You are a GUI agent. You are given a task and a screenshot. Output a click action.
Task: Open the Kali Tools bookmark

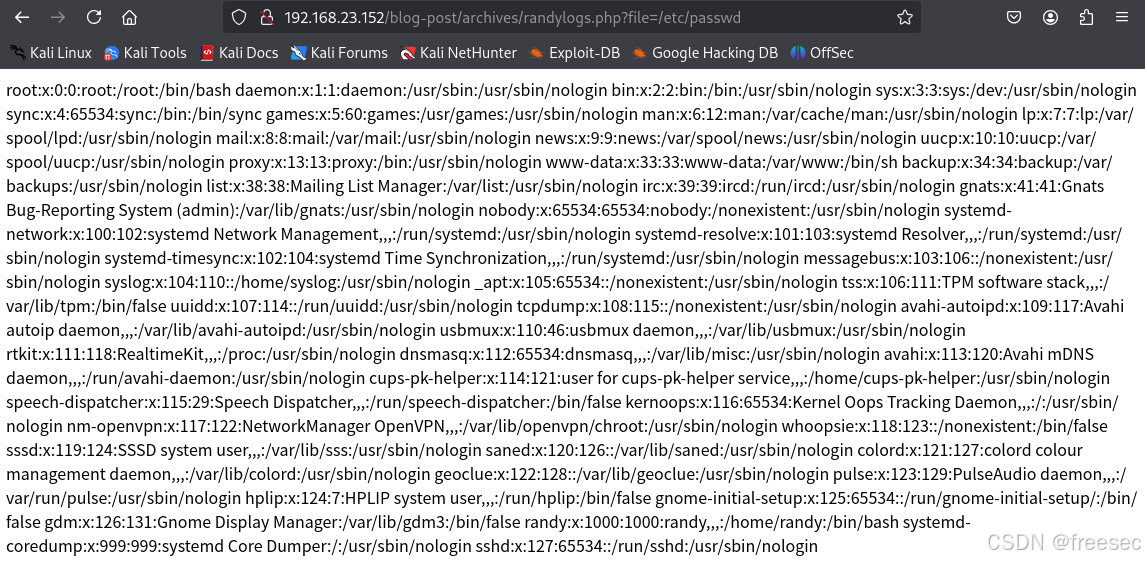145,53
